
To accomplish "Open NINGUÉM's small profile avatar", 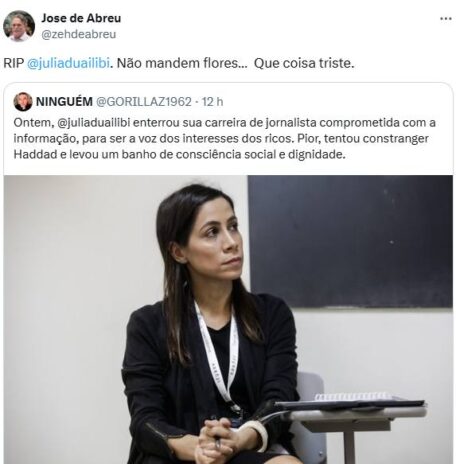I will tap(23, 102).
